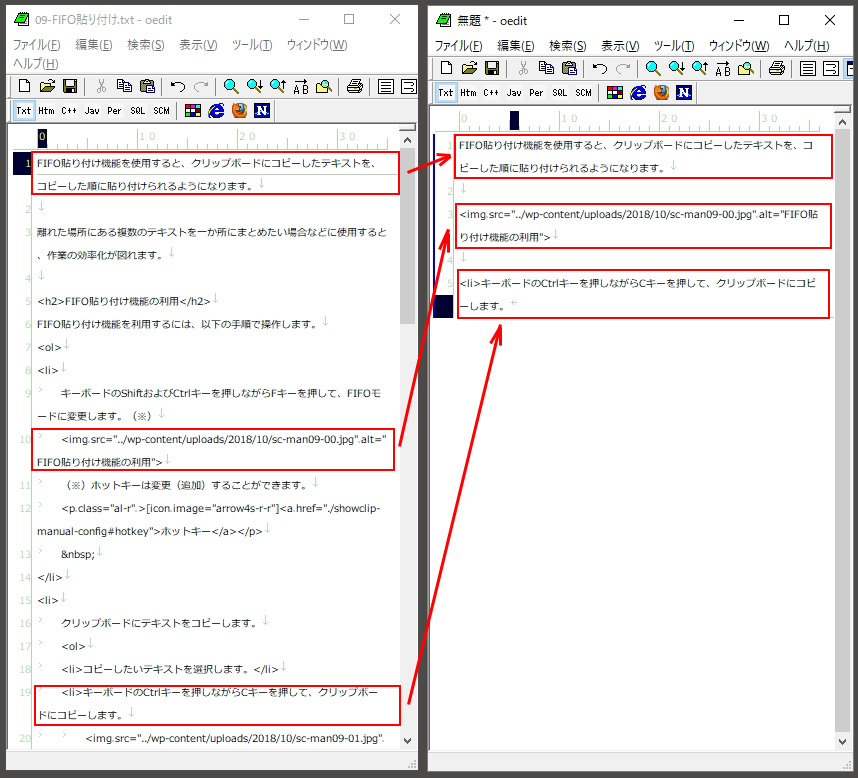
Task: Open the ファイル(F) menu
Action: pyautogui.click(x=33, y=45)
